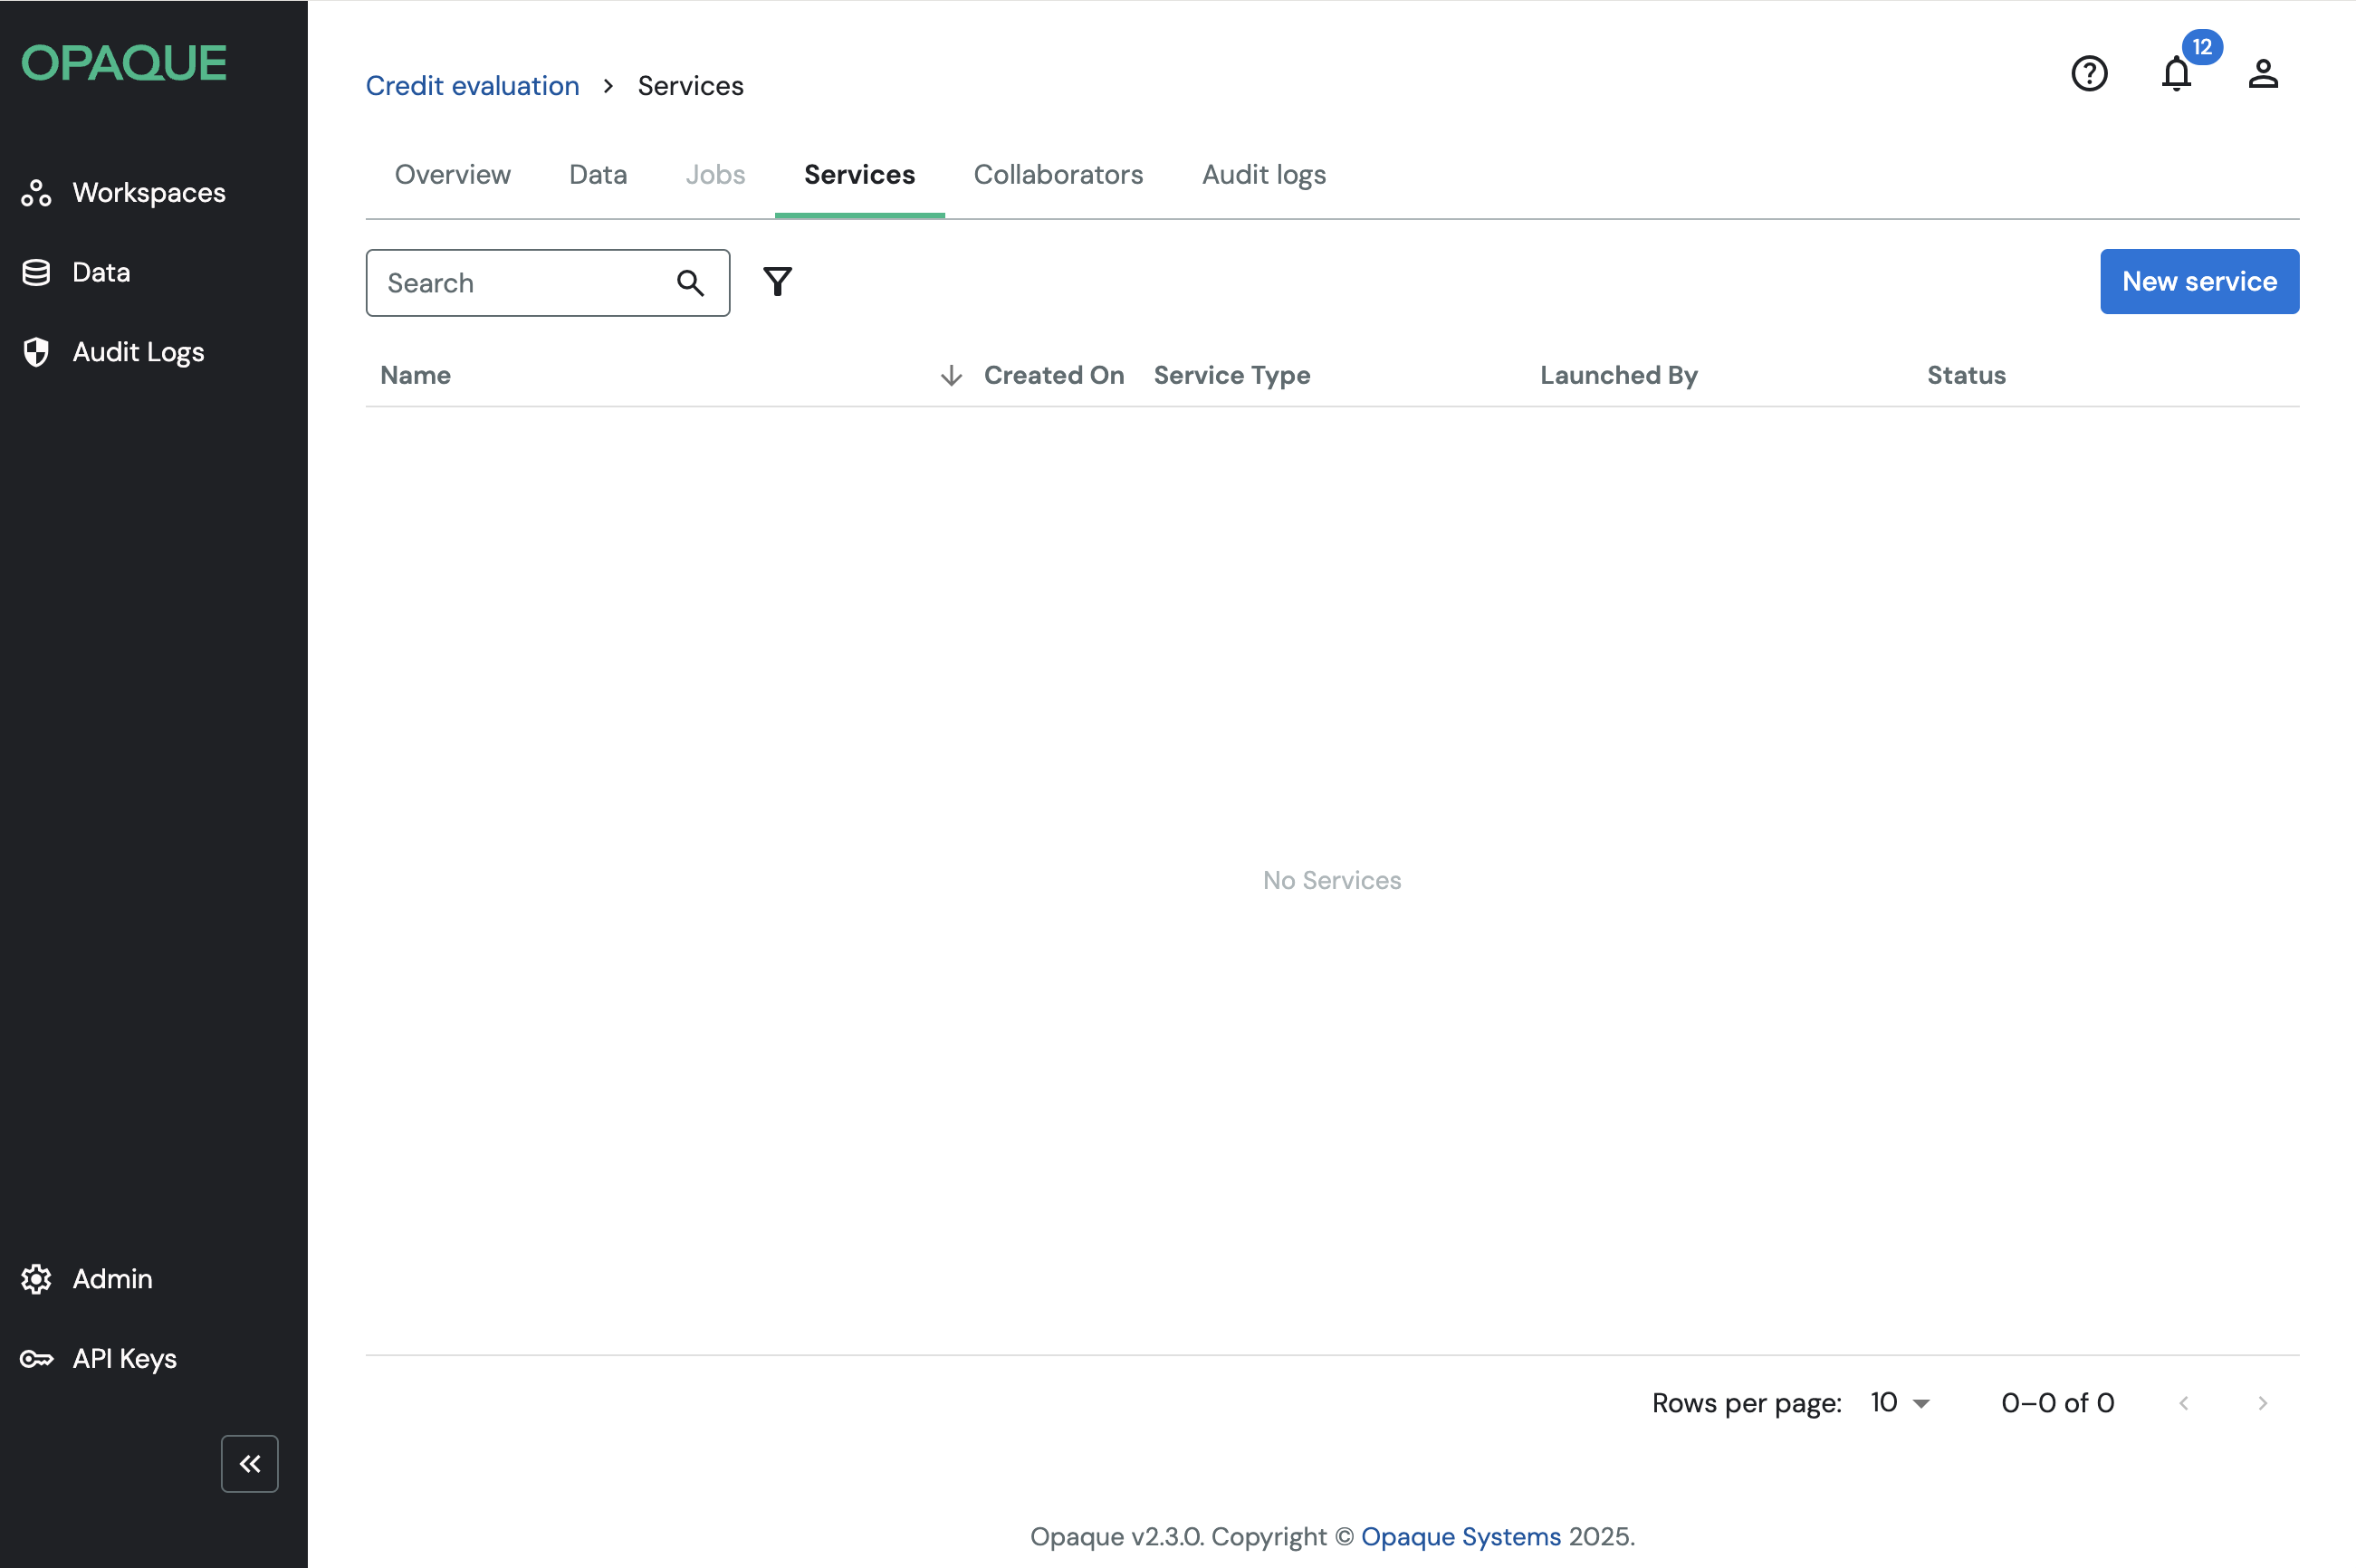Click the 0–0 of 0 pagination text
Viewport: 2356px width, 1568px height.
[2058, 1403]
